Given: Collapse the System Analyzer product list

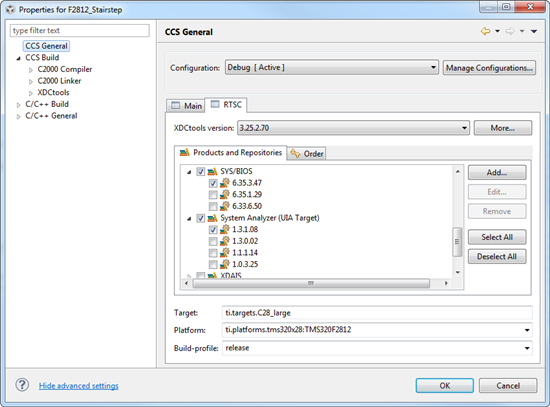Looking at the screenshot, I should pyautogui.click(x=189, y=219).
